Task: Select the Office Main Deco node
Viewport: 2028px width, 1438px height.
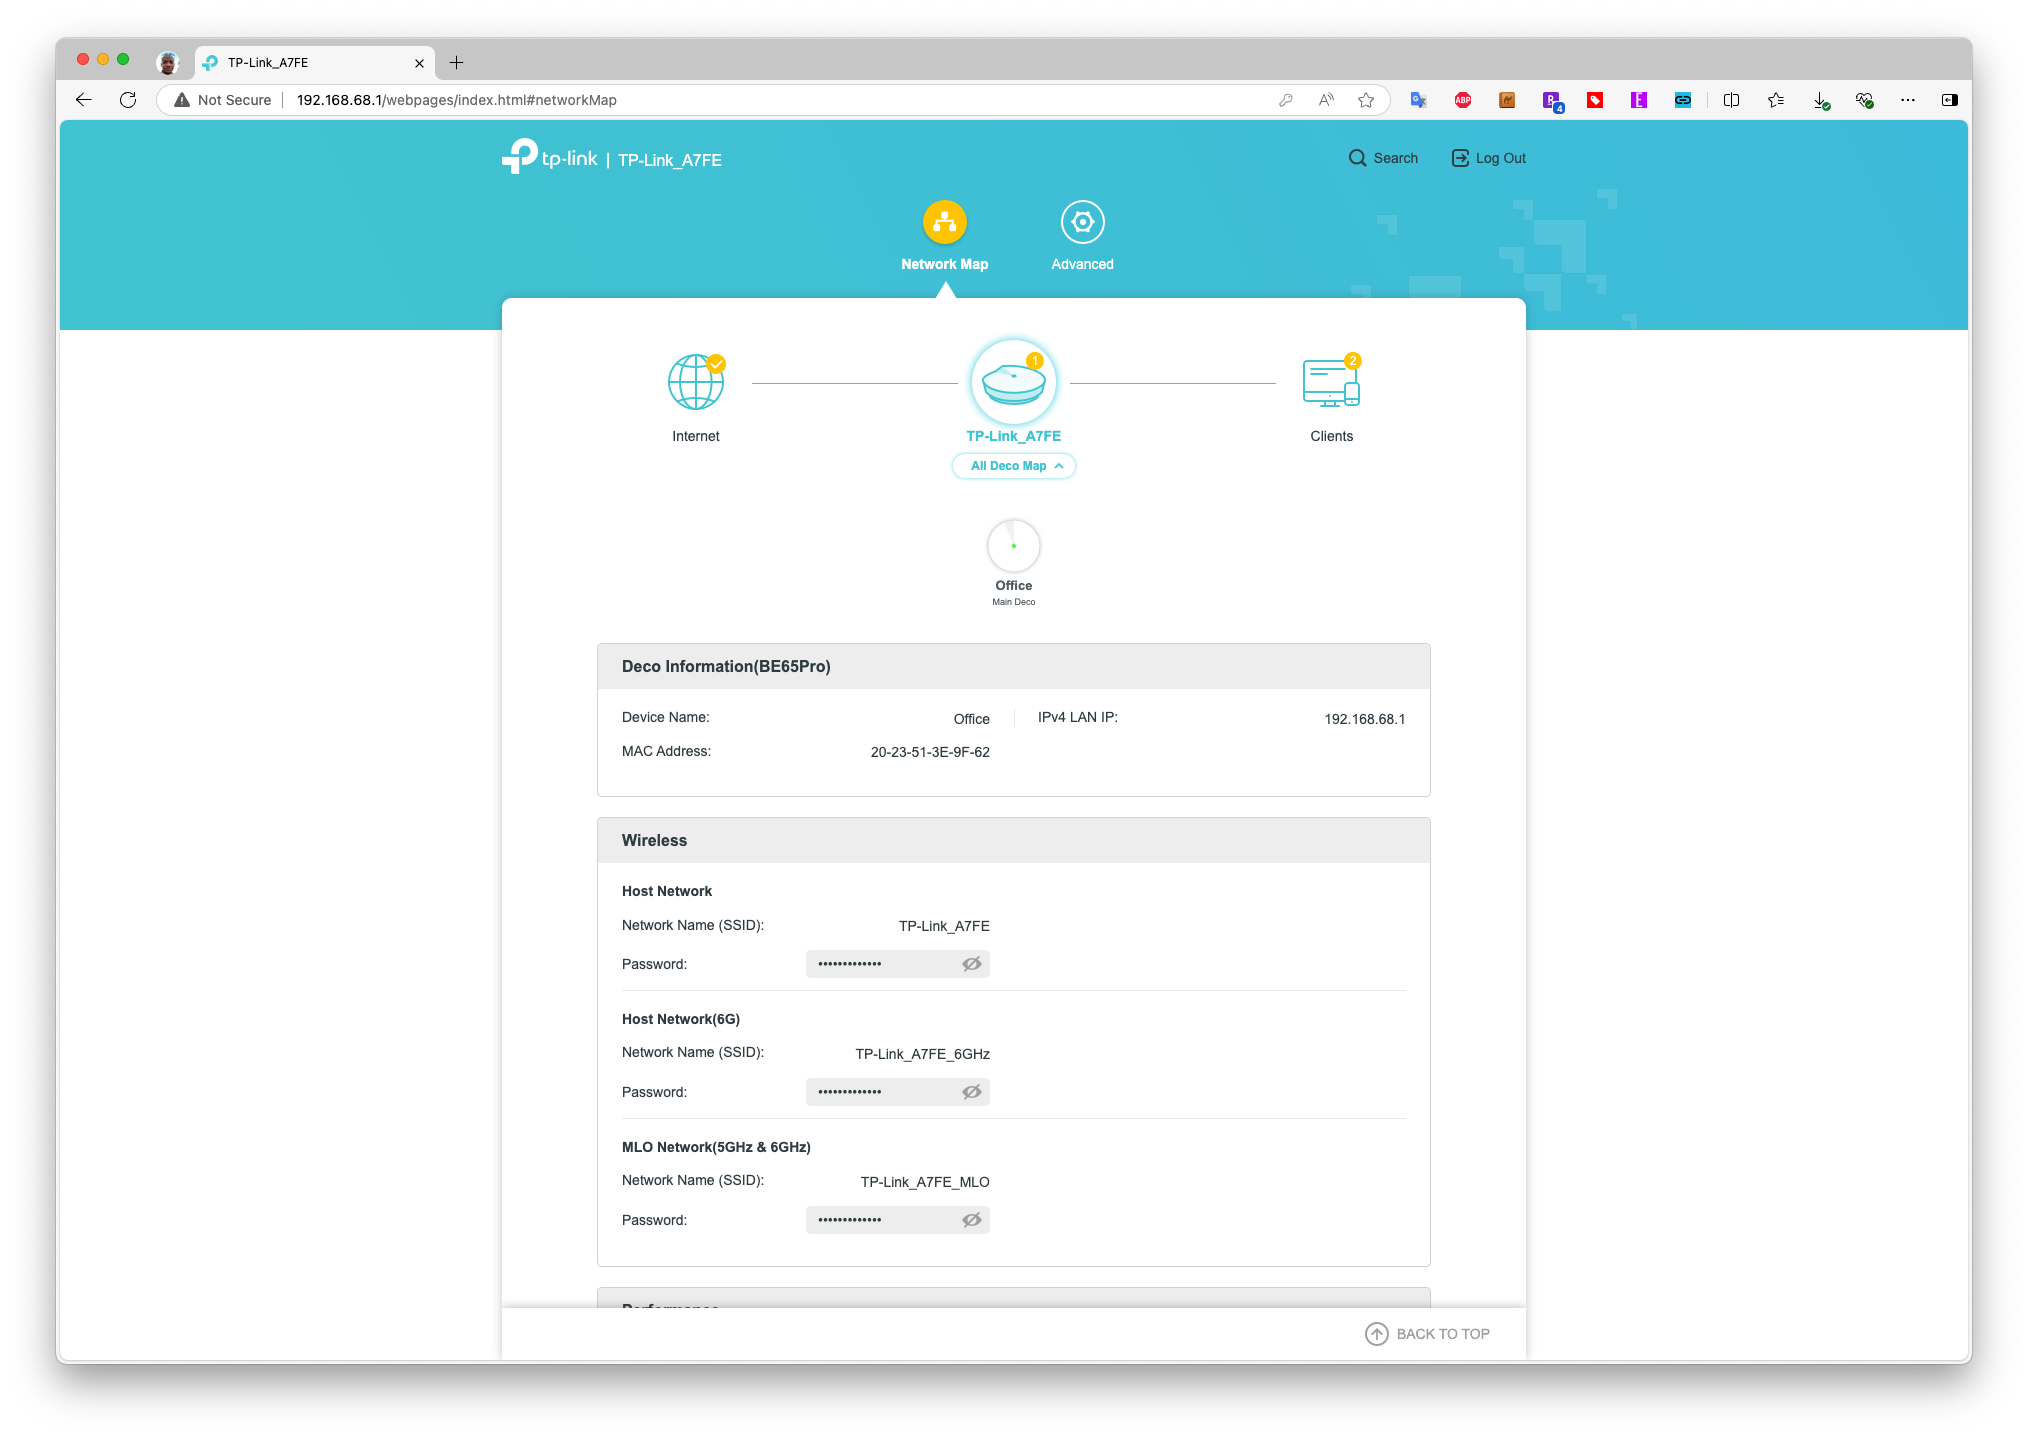Action: click(x=1013, y=546)
